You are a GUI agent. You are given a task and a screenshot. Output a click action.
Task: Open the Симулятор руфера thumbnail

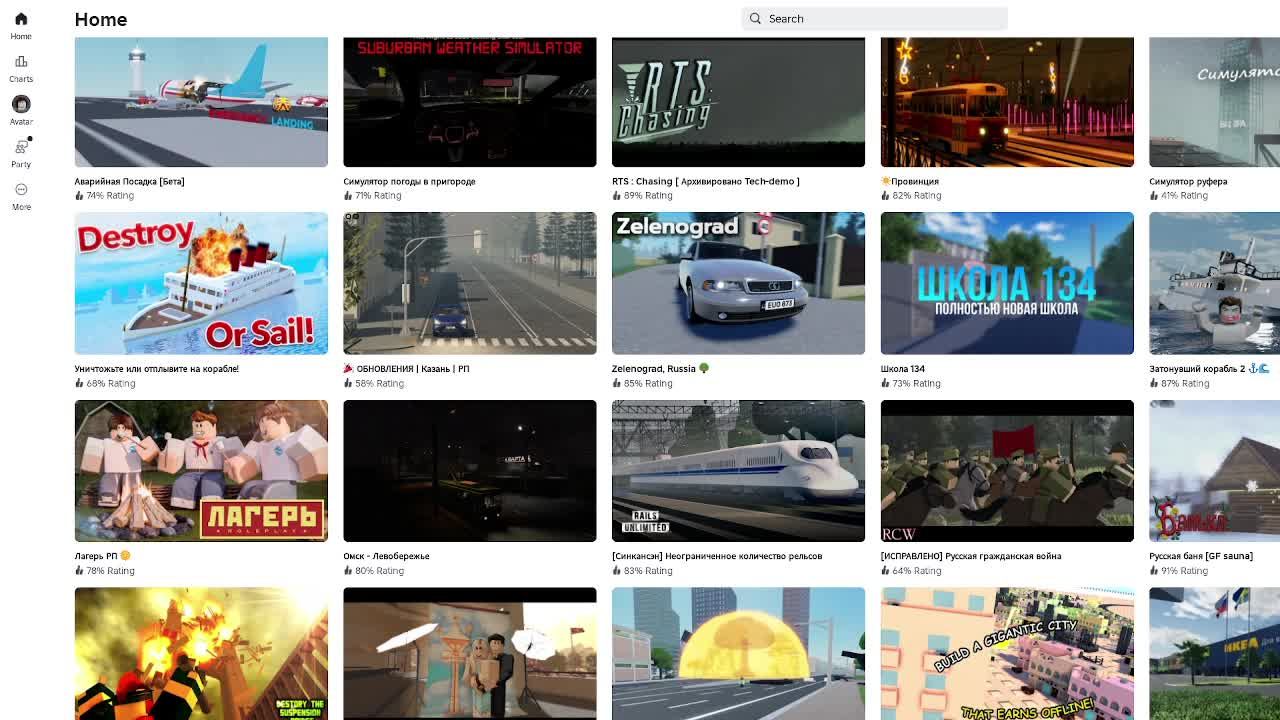tap(1214, 102)
